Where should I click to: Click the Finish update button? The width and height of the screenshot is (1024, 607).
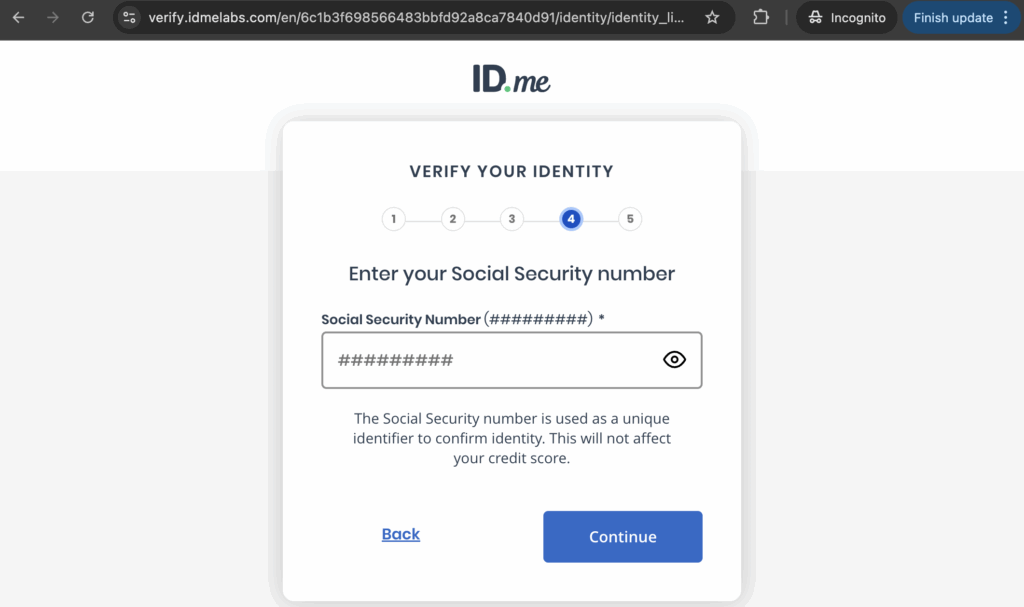pos(952,18)
